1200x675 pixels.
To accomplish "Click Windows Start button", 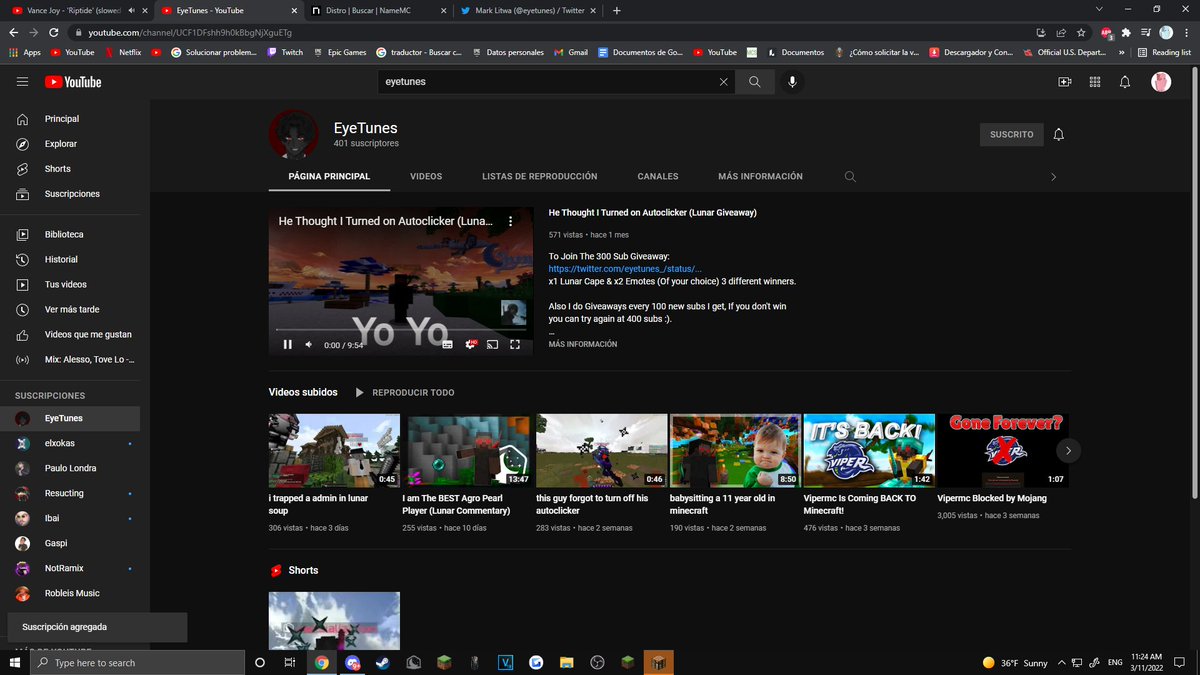I will point(15,662).
